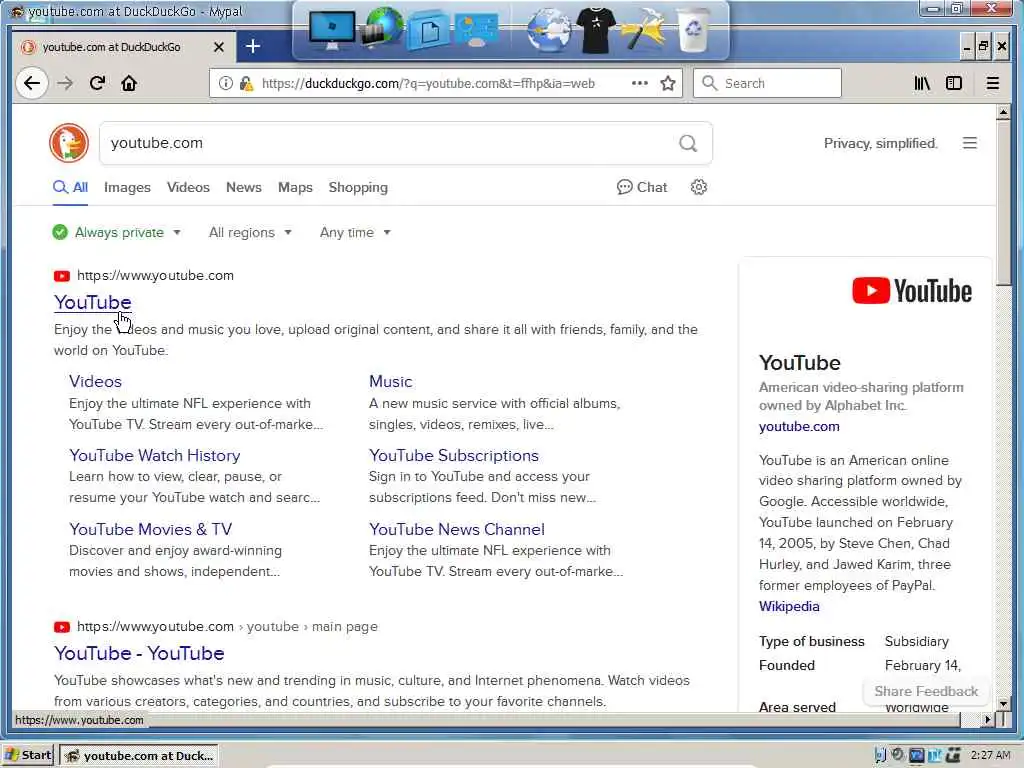Switch to the Shopping tab
This screenshot has width=1024, height=768.
click(x=358, y=187)
